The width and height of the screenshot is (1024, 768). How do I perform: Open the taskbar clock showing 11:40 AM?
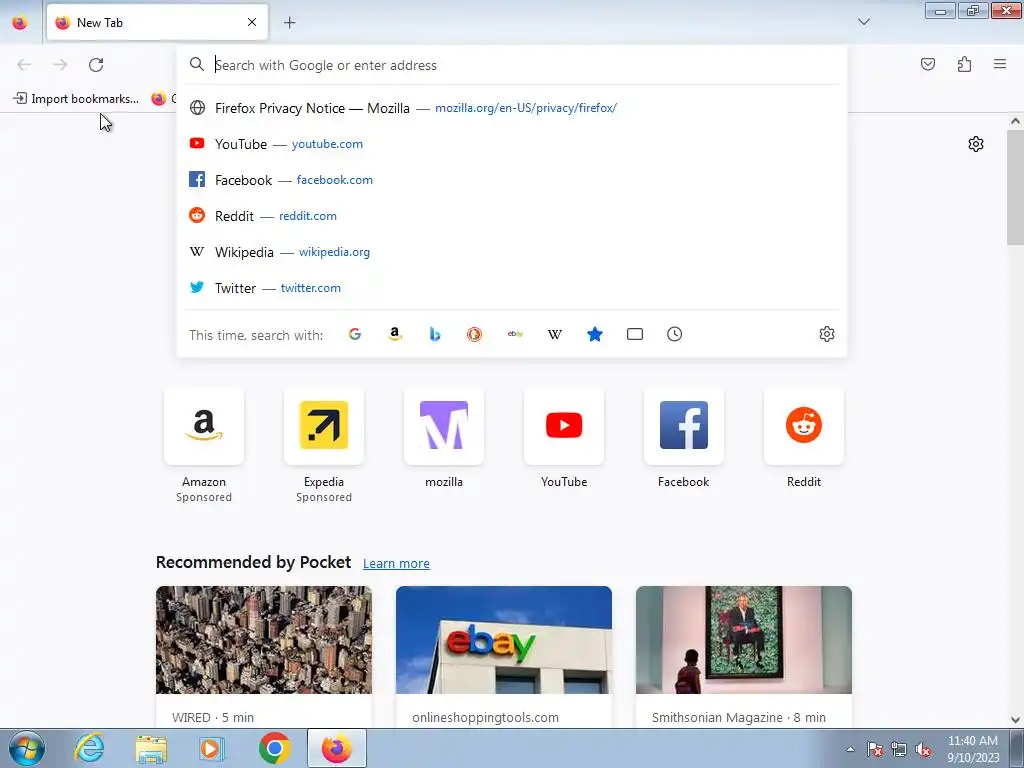pos(973,749)
